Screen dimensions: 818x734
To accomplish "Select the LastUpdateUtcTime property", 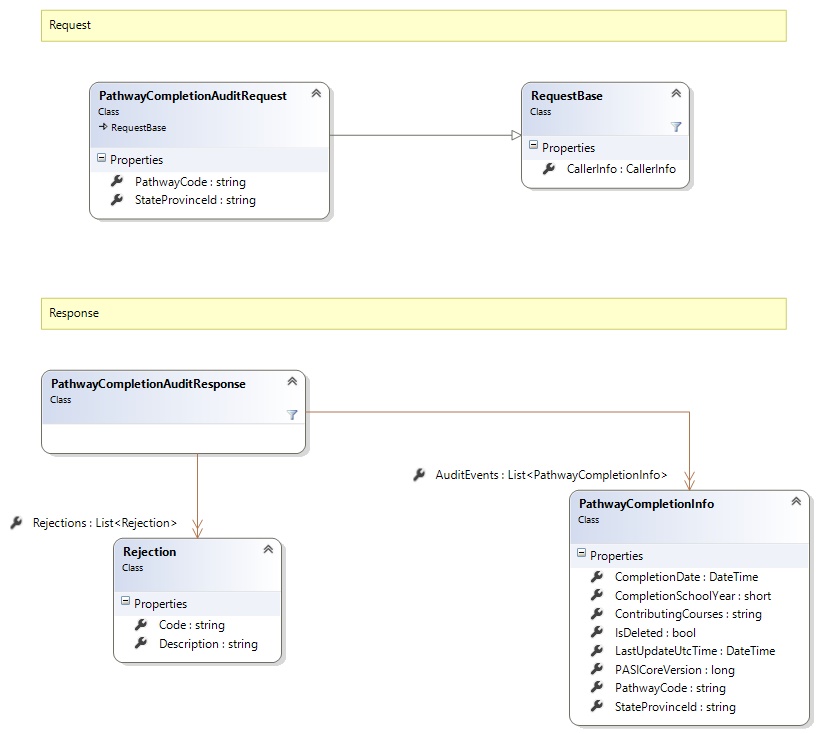I will (x=694, y=651).
